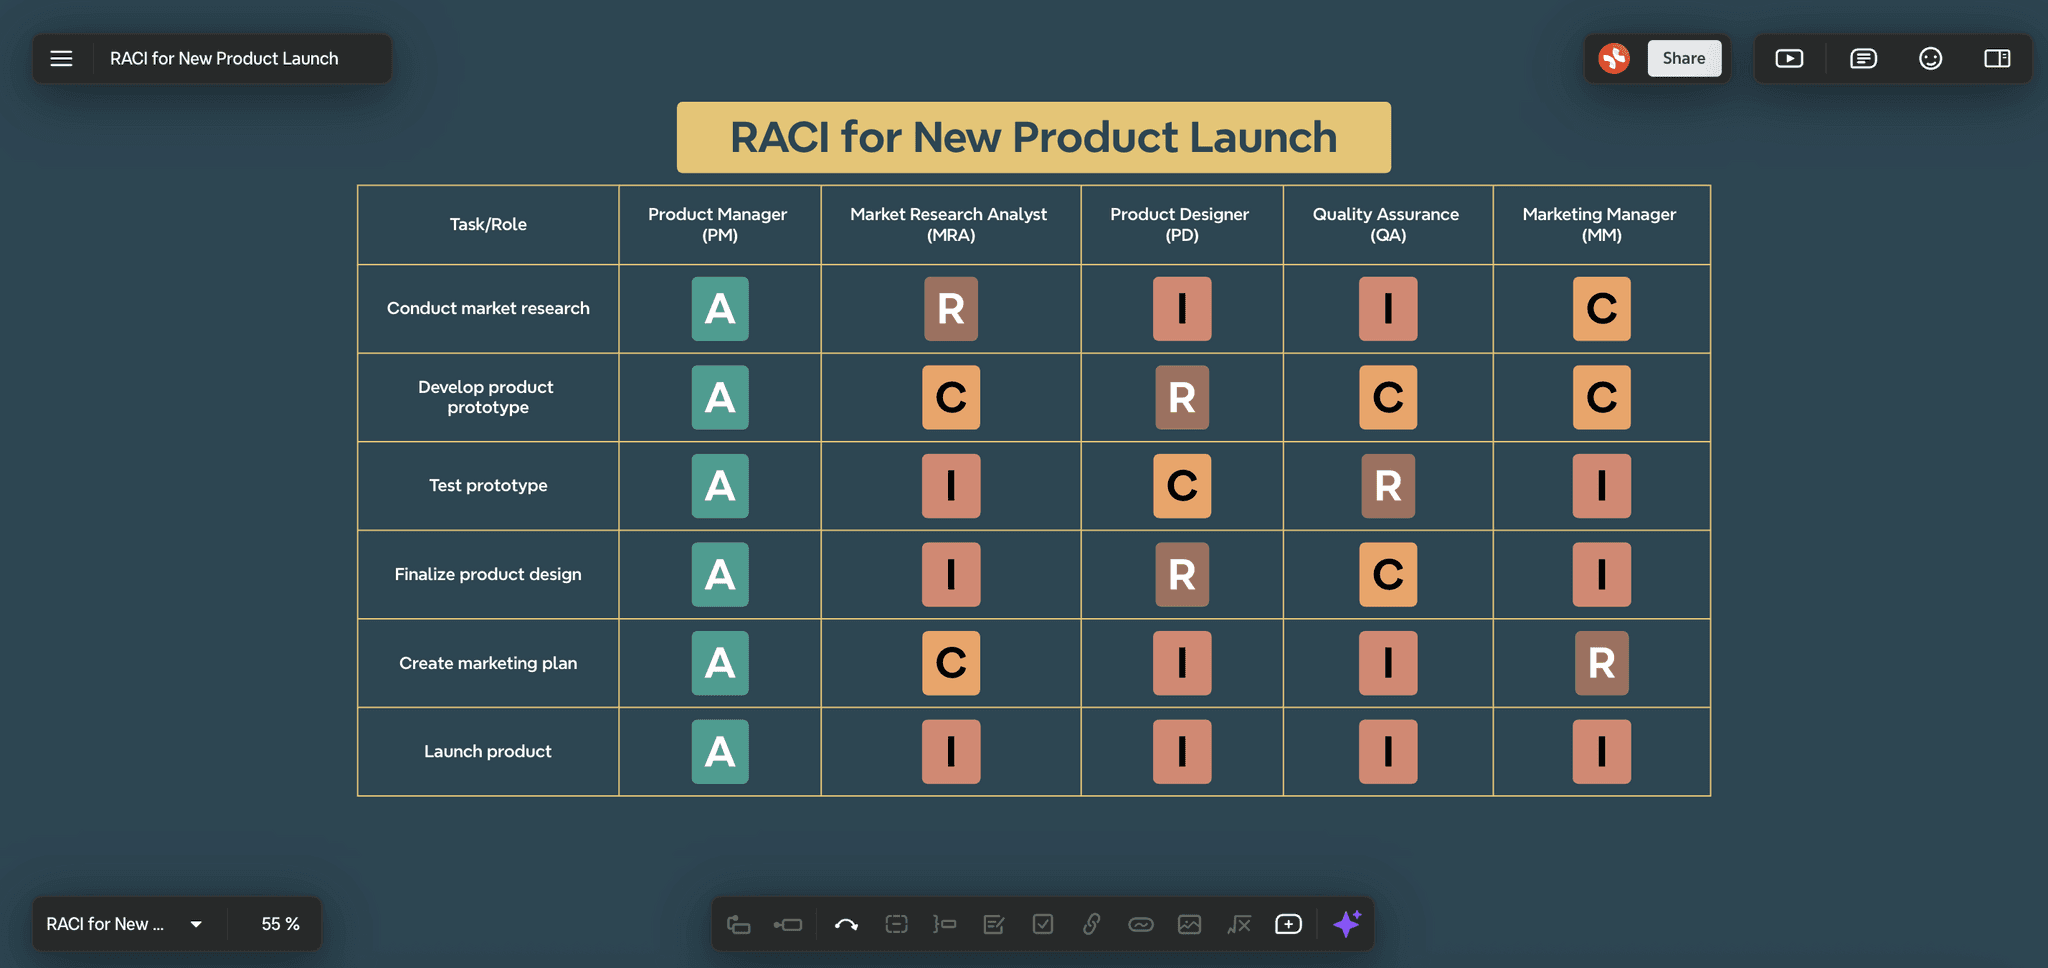Select the sticky note editing tool

[993, 924]
